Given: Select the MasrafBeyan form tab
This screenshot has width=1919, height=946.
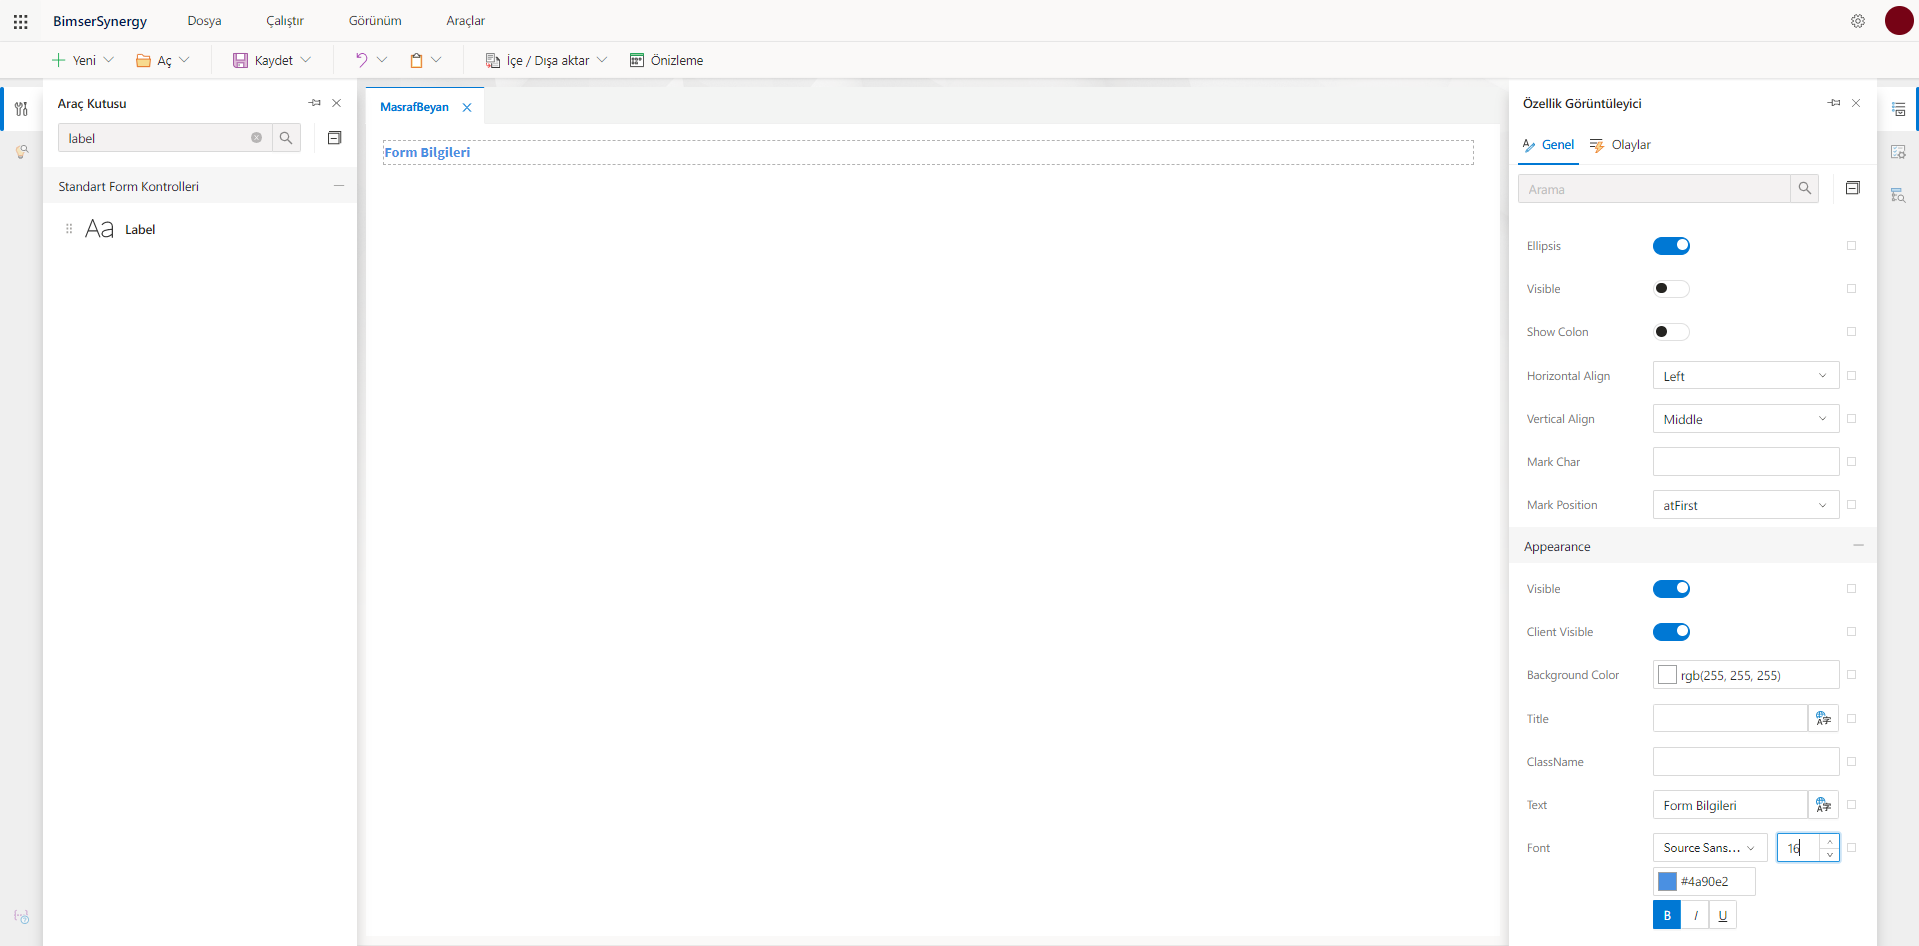Looking at the screenshot, I should [414, 107].
